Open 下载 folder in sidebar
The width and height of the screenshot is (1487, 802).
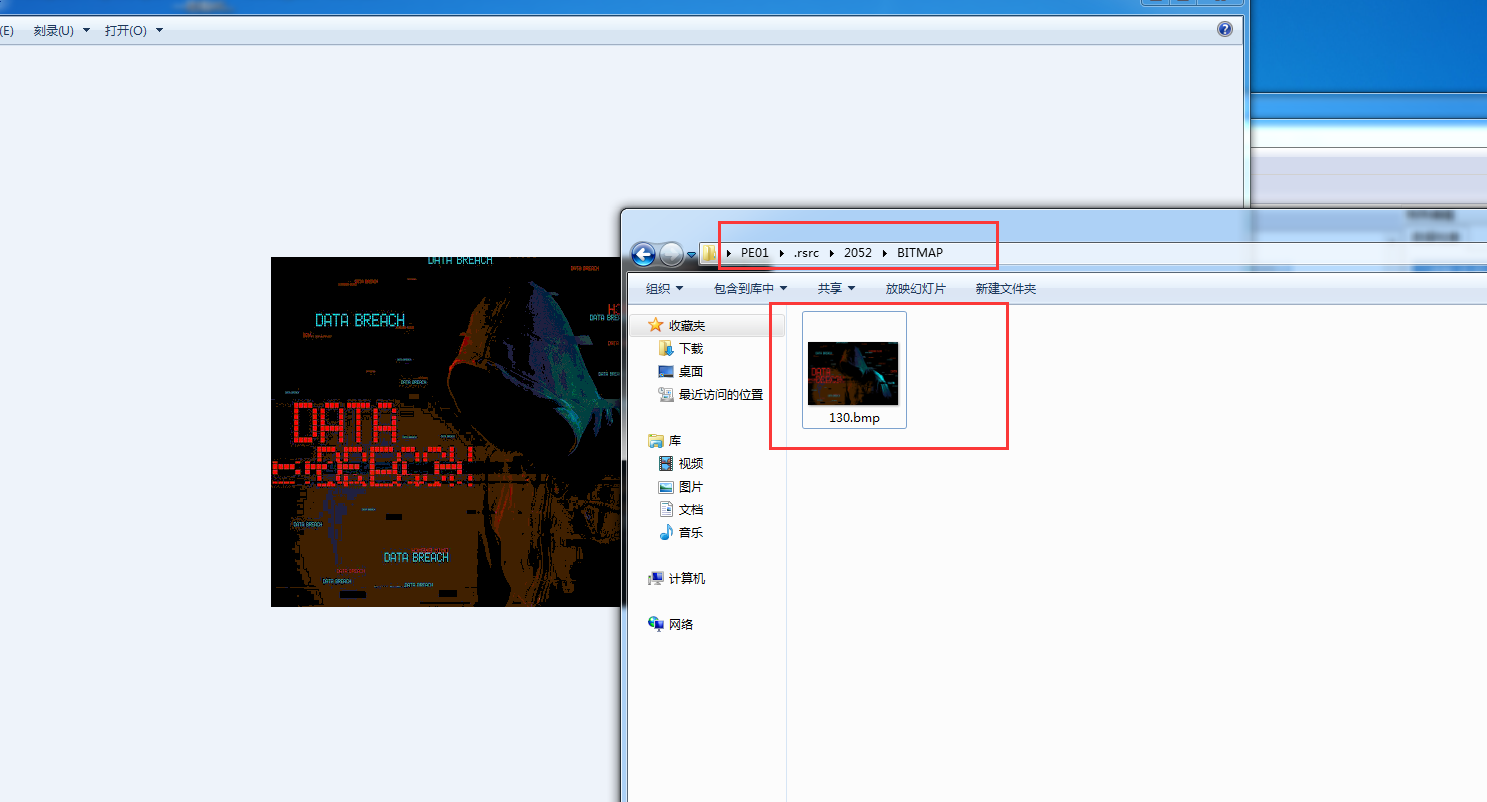click(x=690, y=348)
